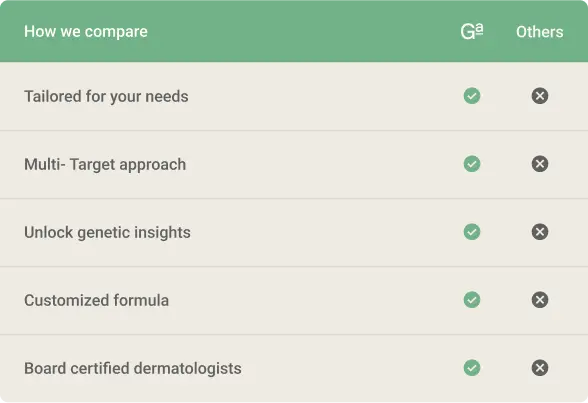
Task: Click the Unlock genetic insights label
Action: pyautogui.click(x=107, y=232)
